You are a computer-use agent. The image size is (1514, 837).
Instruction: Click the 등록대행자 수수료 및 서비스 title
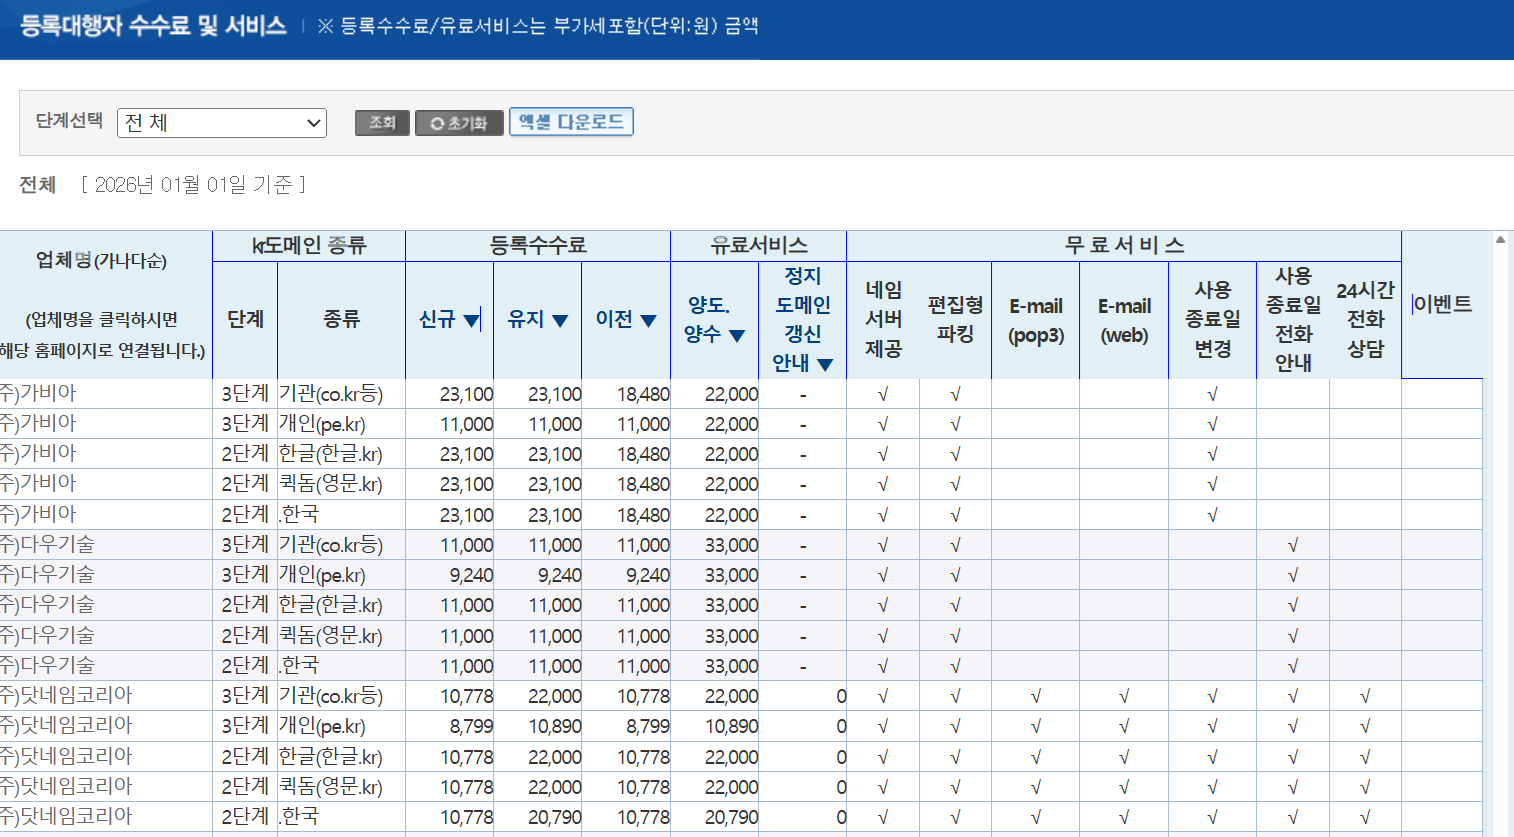click(153, 26)
